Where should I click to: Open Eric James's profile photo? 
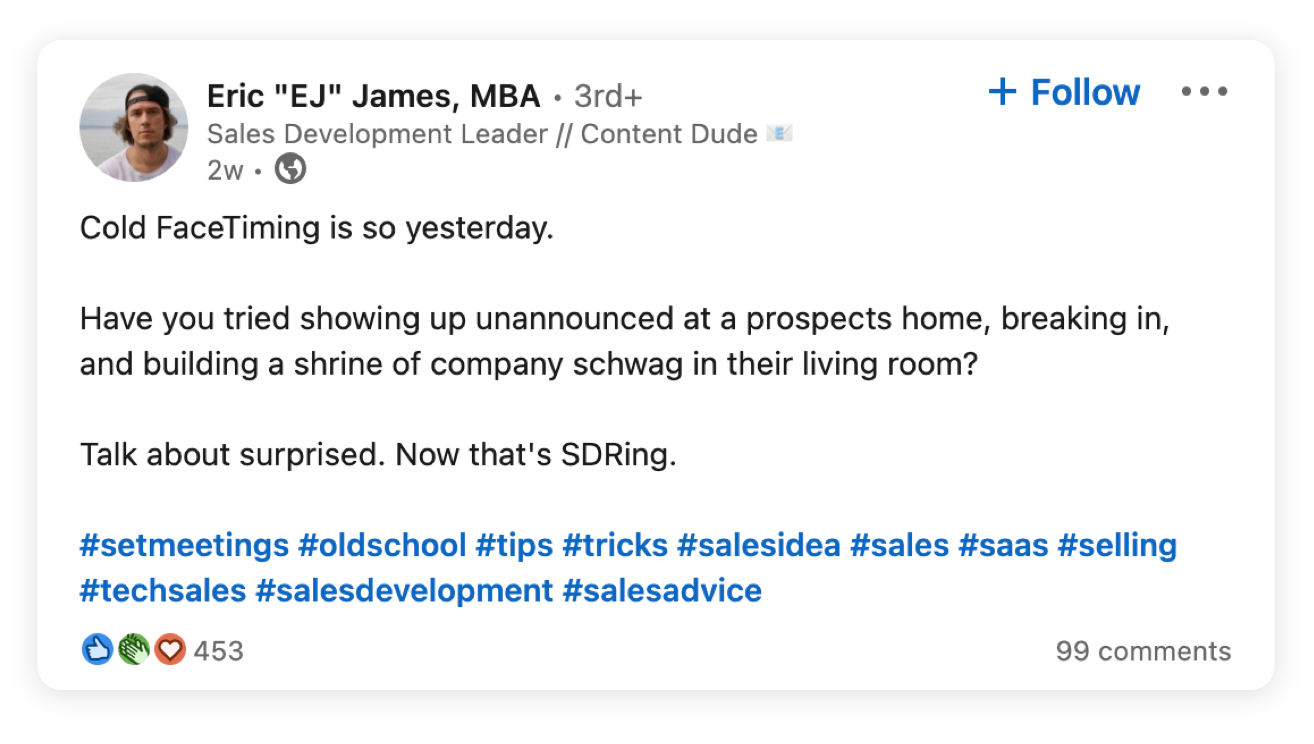click(x=133, y=127)
